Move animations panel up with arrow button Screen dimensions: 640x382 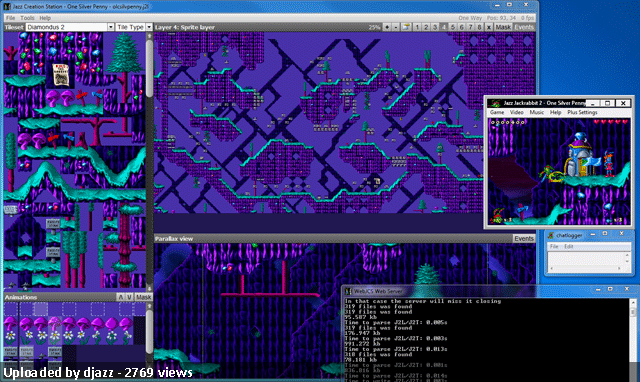(x=120, y=297)
